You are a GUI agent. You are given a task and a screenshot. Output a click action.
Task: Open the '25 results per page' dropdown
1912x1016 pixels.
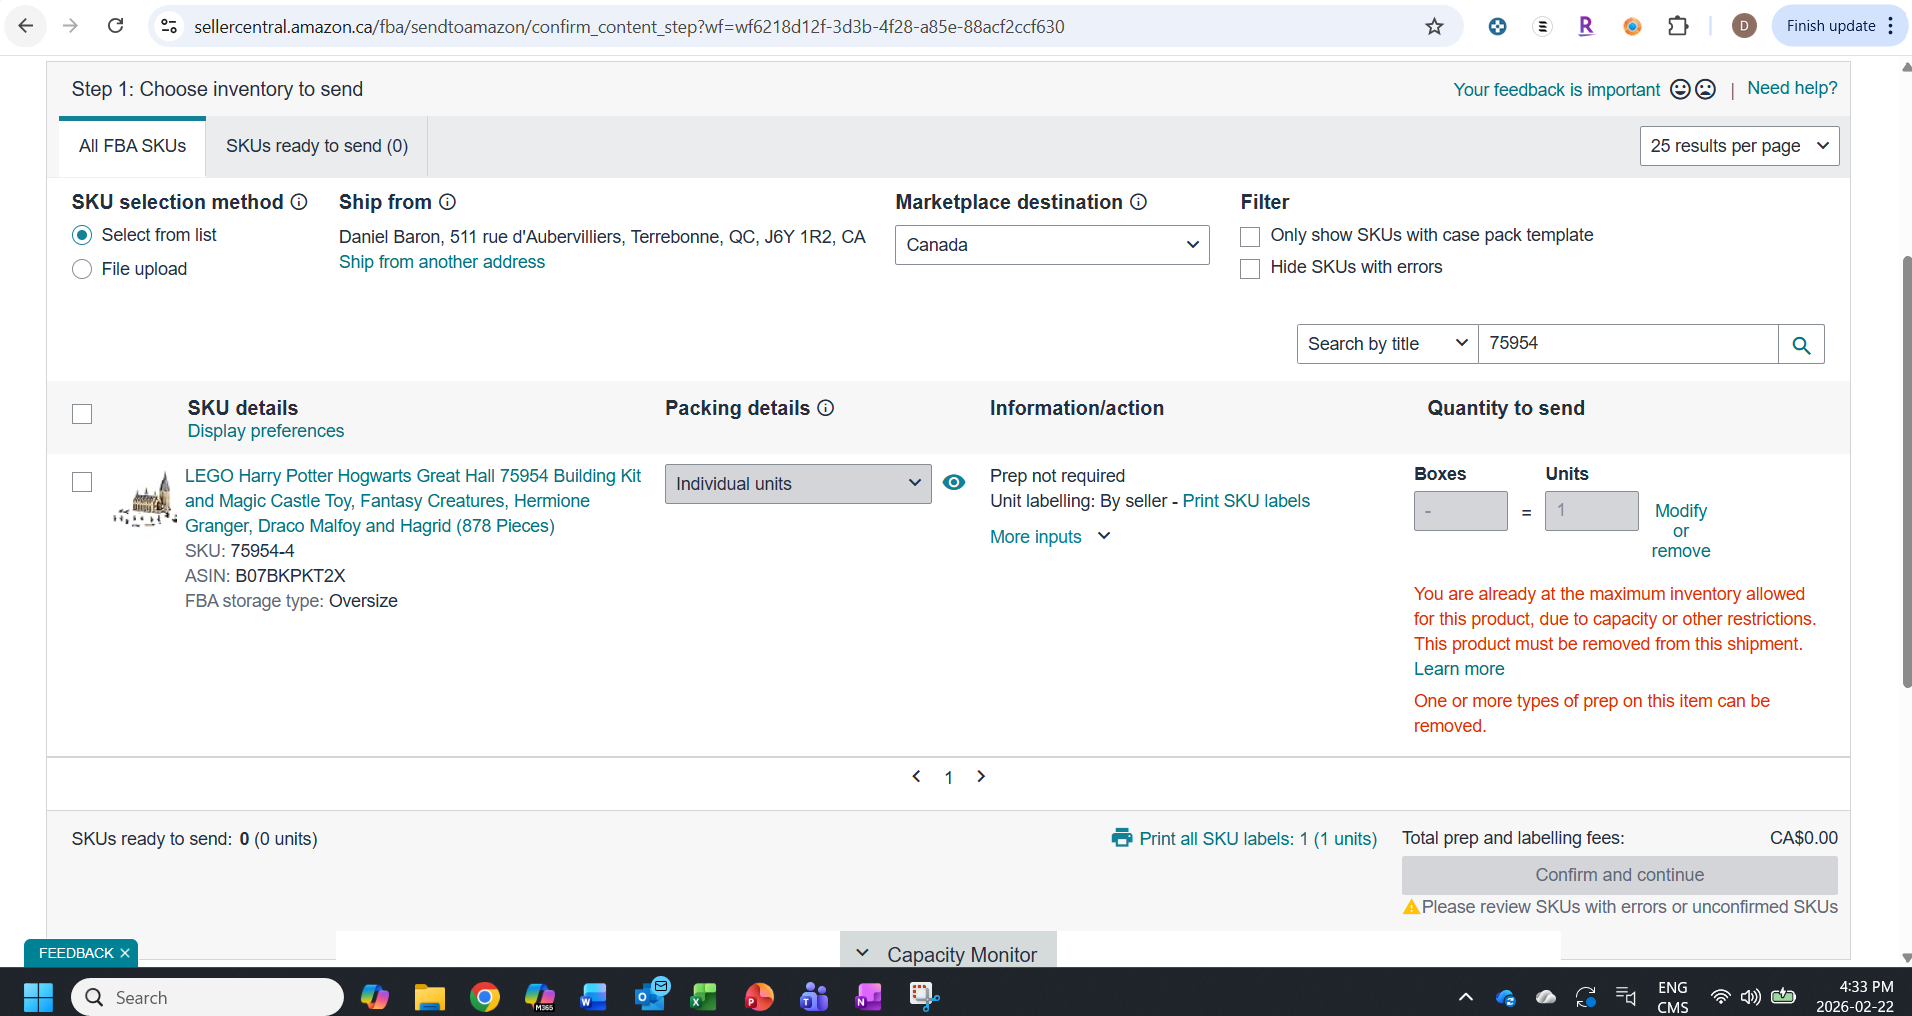[x=1739, y=146]
